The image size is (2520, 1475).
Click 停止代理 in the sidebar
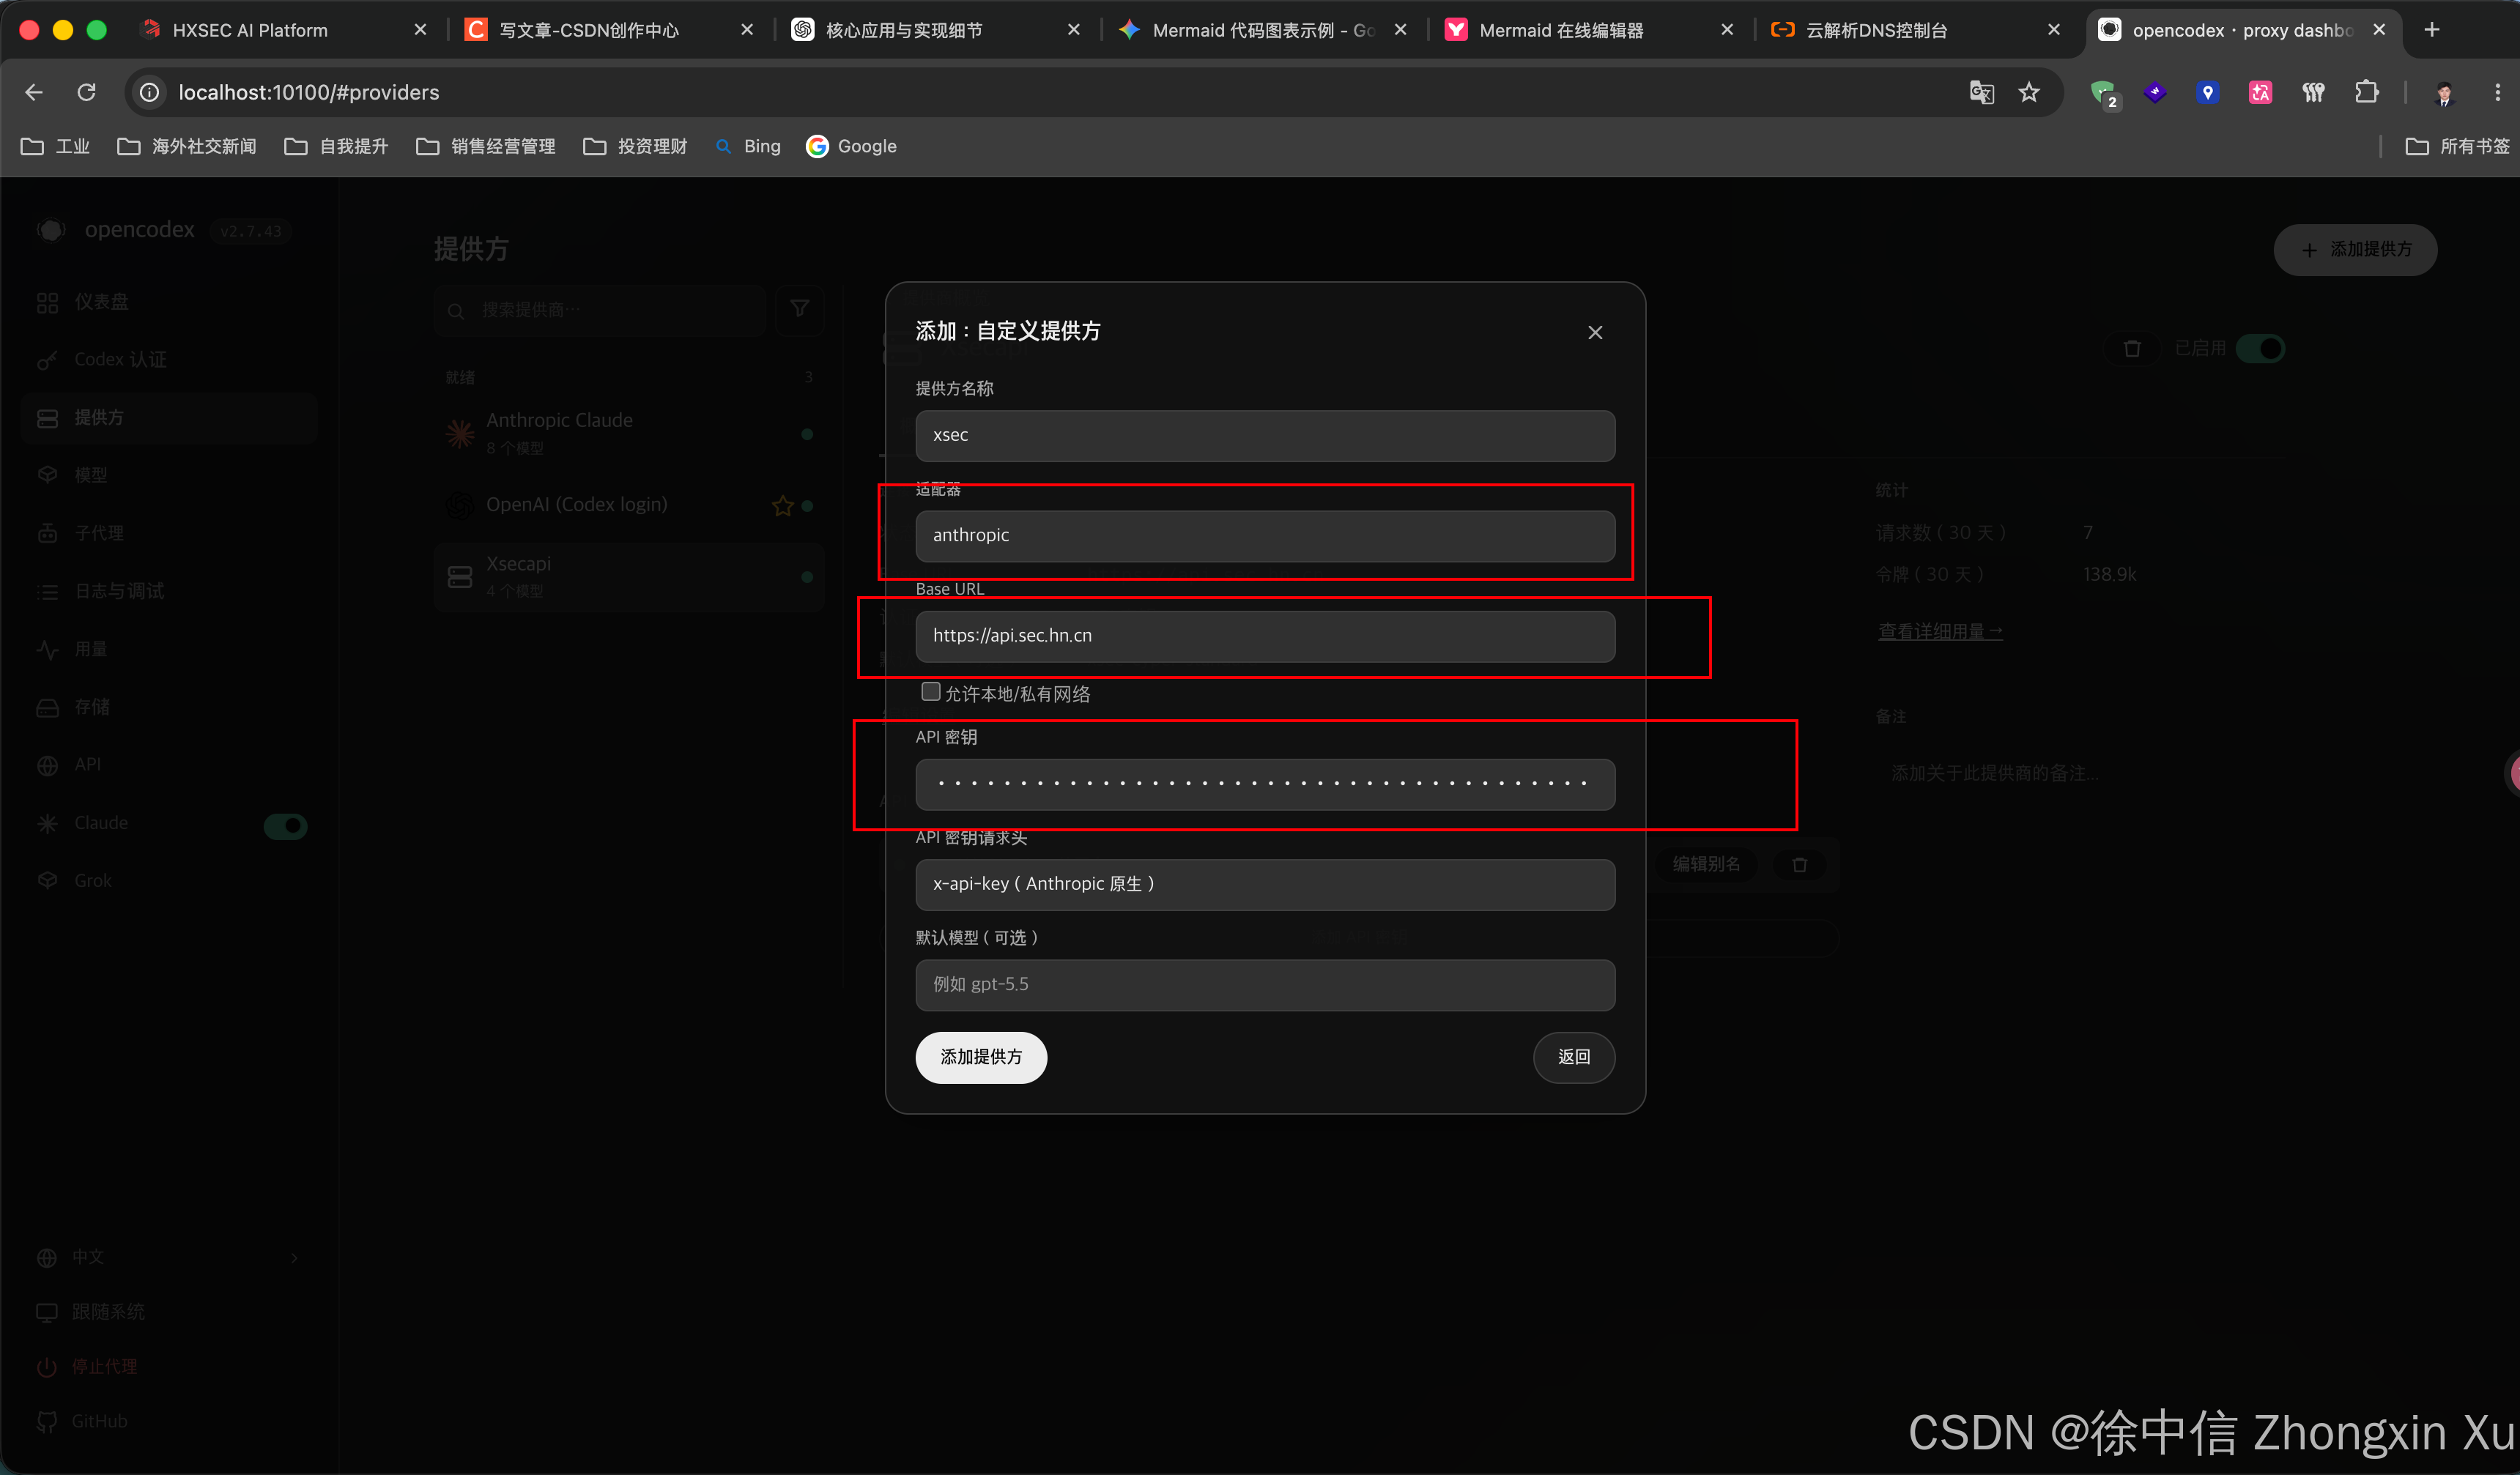coord(87,1366)
